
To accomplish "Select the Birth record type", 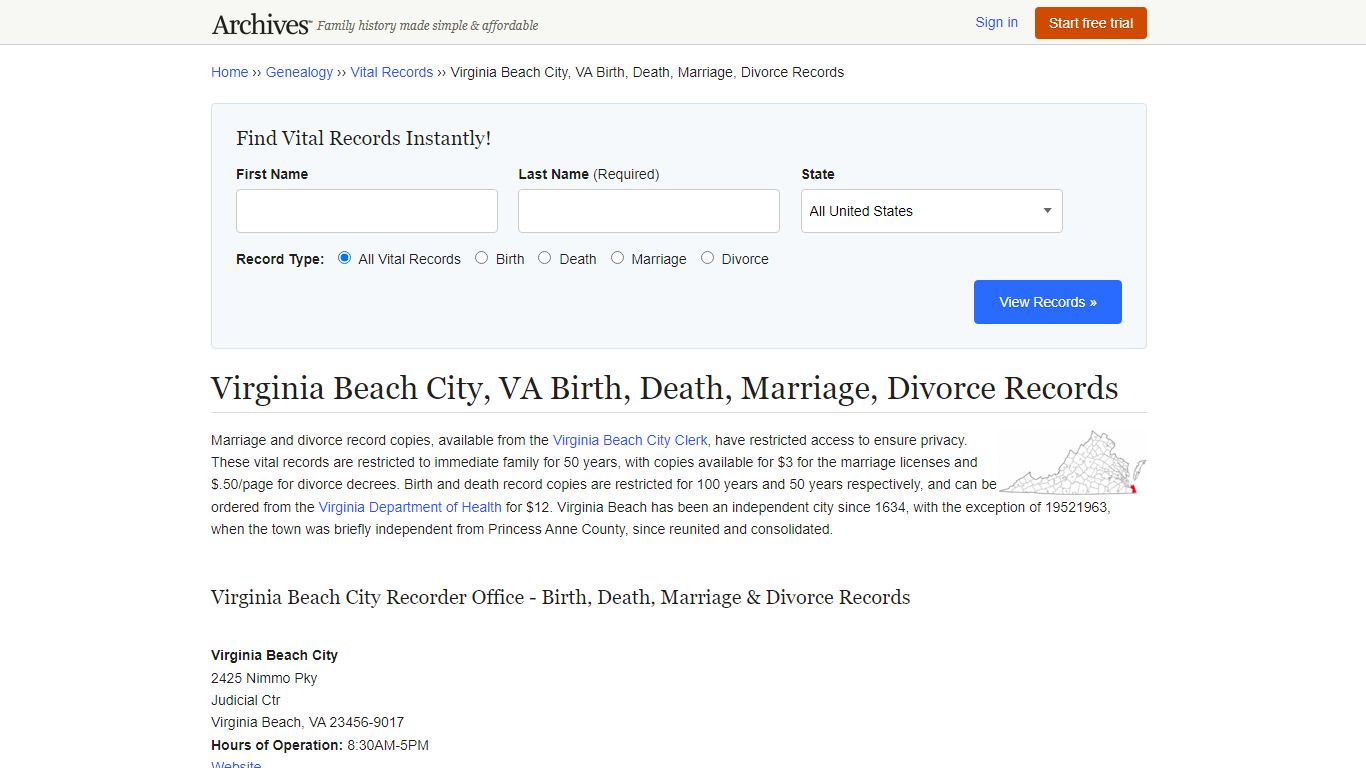I will pos(482,258).
